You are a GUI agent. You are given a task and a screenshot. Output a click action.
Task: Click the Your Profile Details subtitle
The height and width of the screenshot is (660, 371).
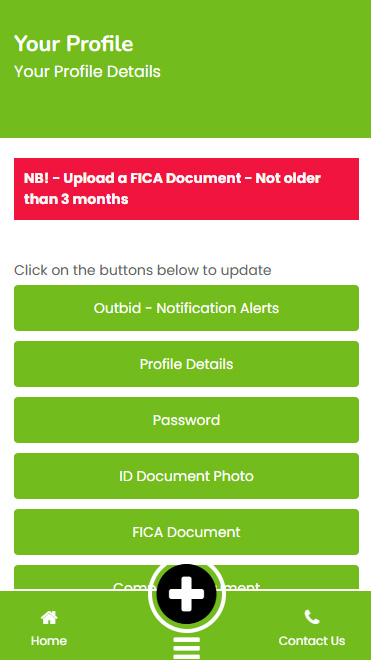[87, 72]
